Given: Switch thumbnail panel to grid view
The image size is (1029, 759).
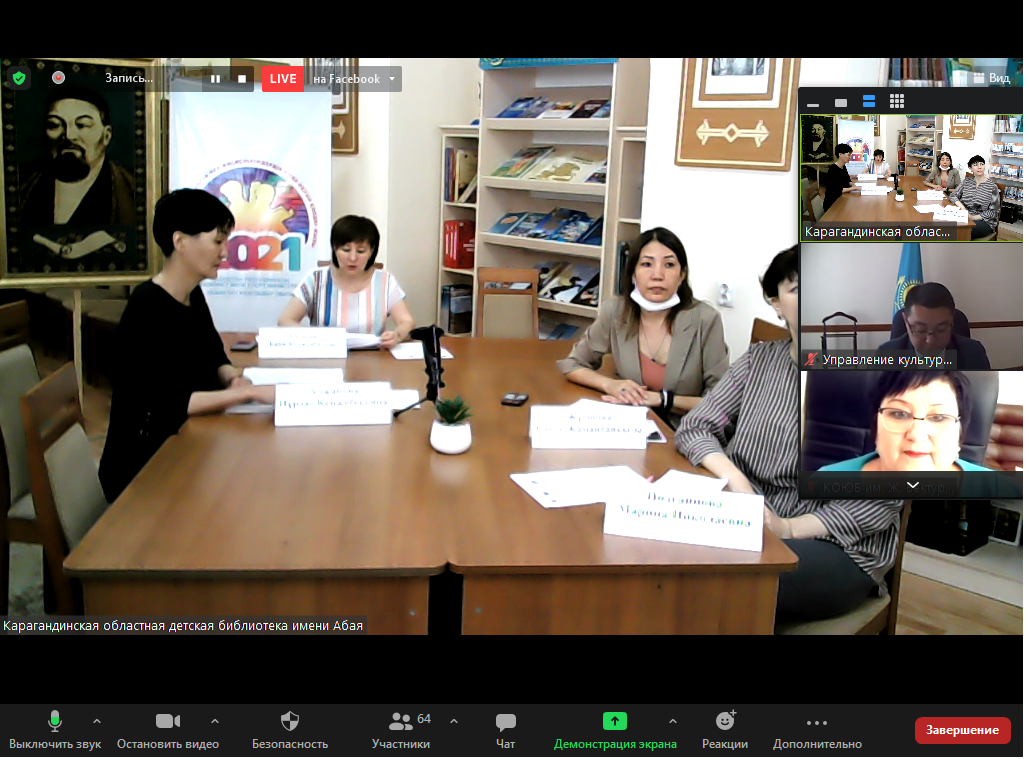Looking at the screenshot, I should pyautogui.click(x=897, y=102).
